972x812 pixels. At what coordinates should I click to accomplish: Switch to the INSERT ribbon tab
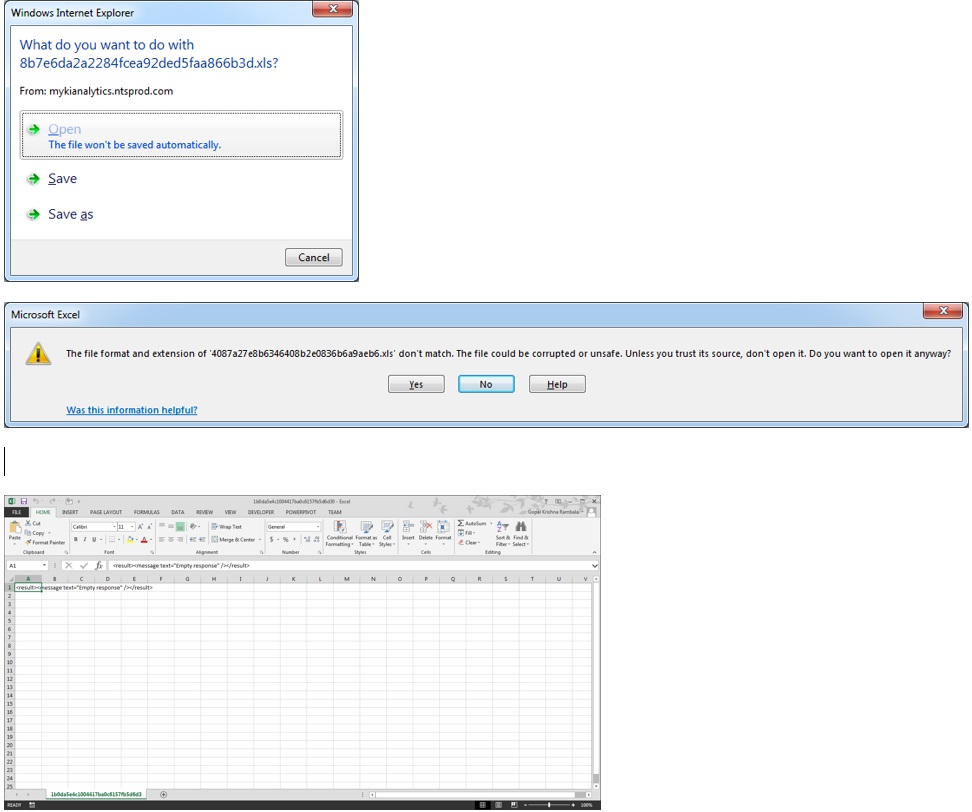click(x=70, y=512)
